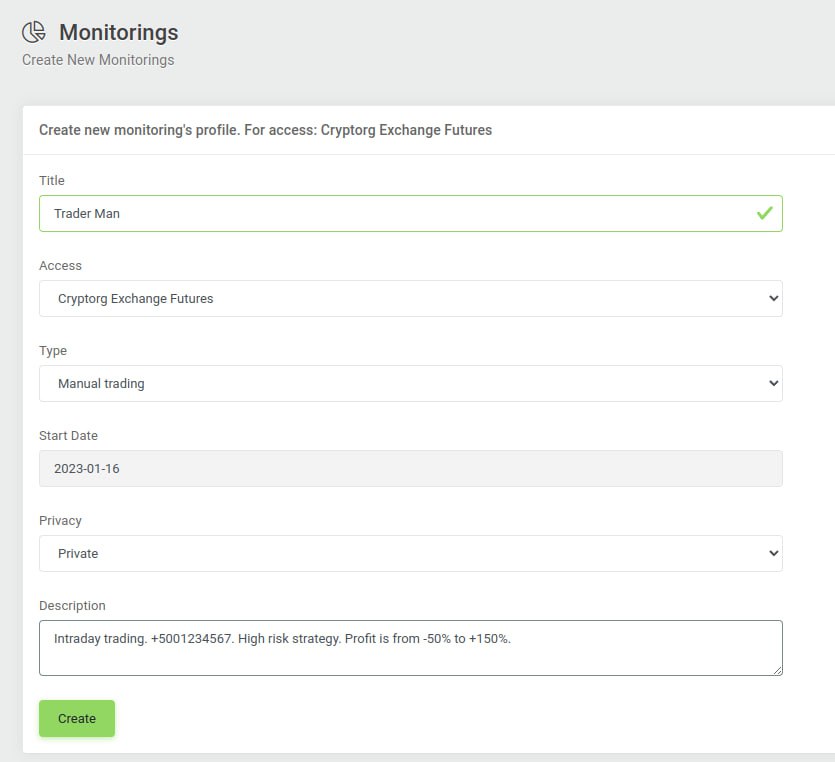The height and width of the screenshot is (762, 835).
Task: Click the Monitorings page heading
Action: (x=119, y=32)
